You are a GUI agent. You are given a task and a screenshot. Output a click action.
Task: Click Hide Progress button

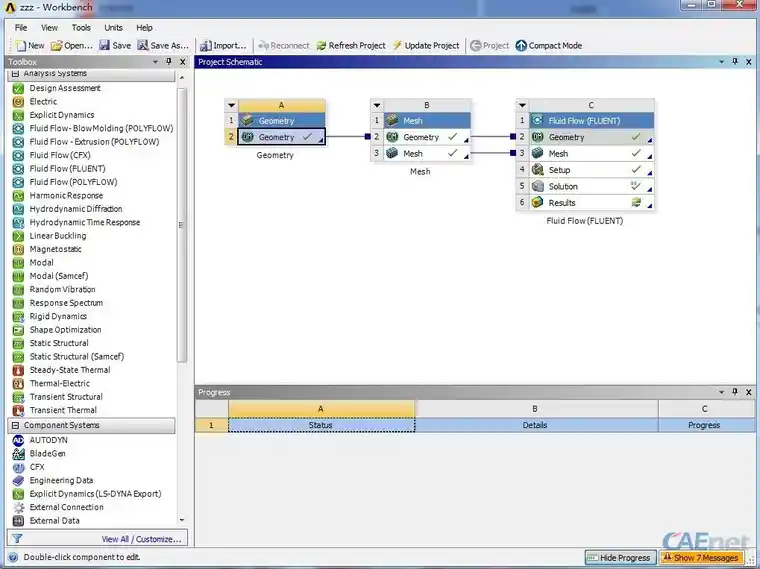pyautogui.click(x=620, y=558)
